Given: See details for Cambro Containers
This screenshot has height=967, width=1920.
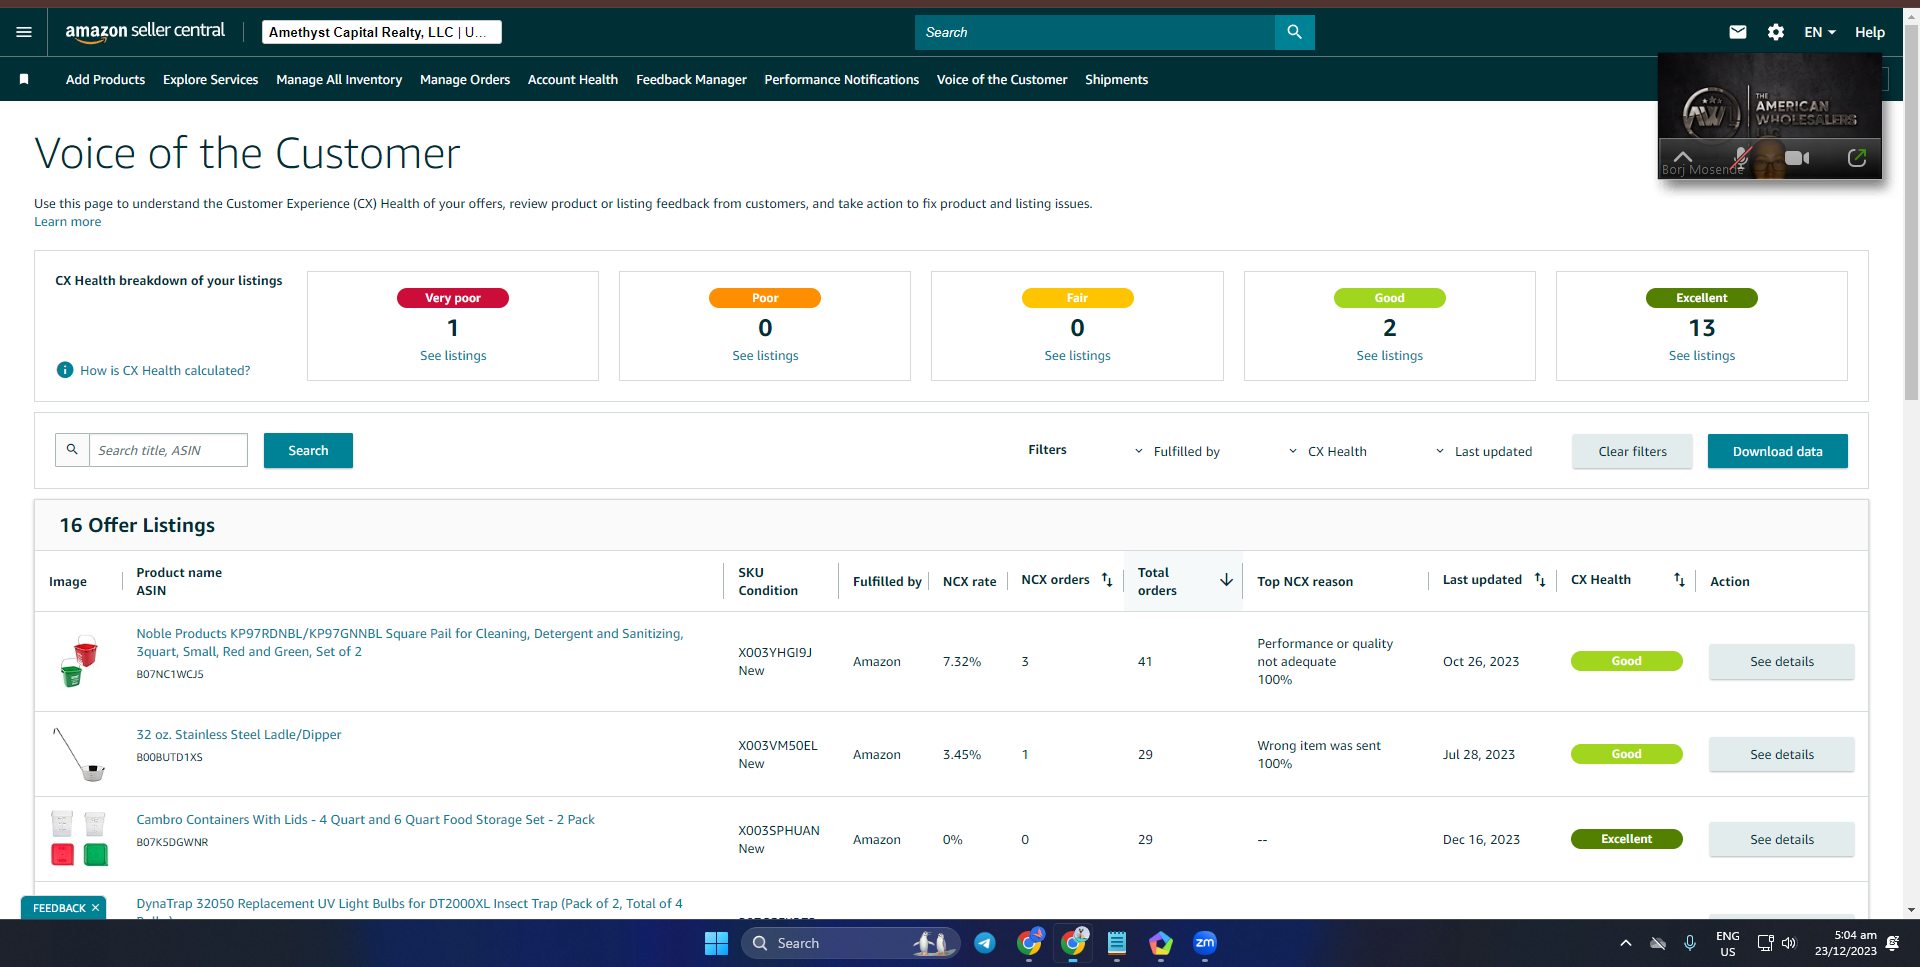Looking at the screenshot, I should (x=1781, y=839).
